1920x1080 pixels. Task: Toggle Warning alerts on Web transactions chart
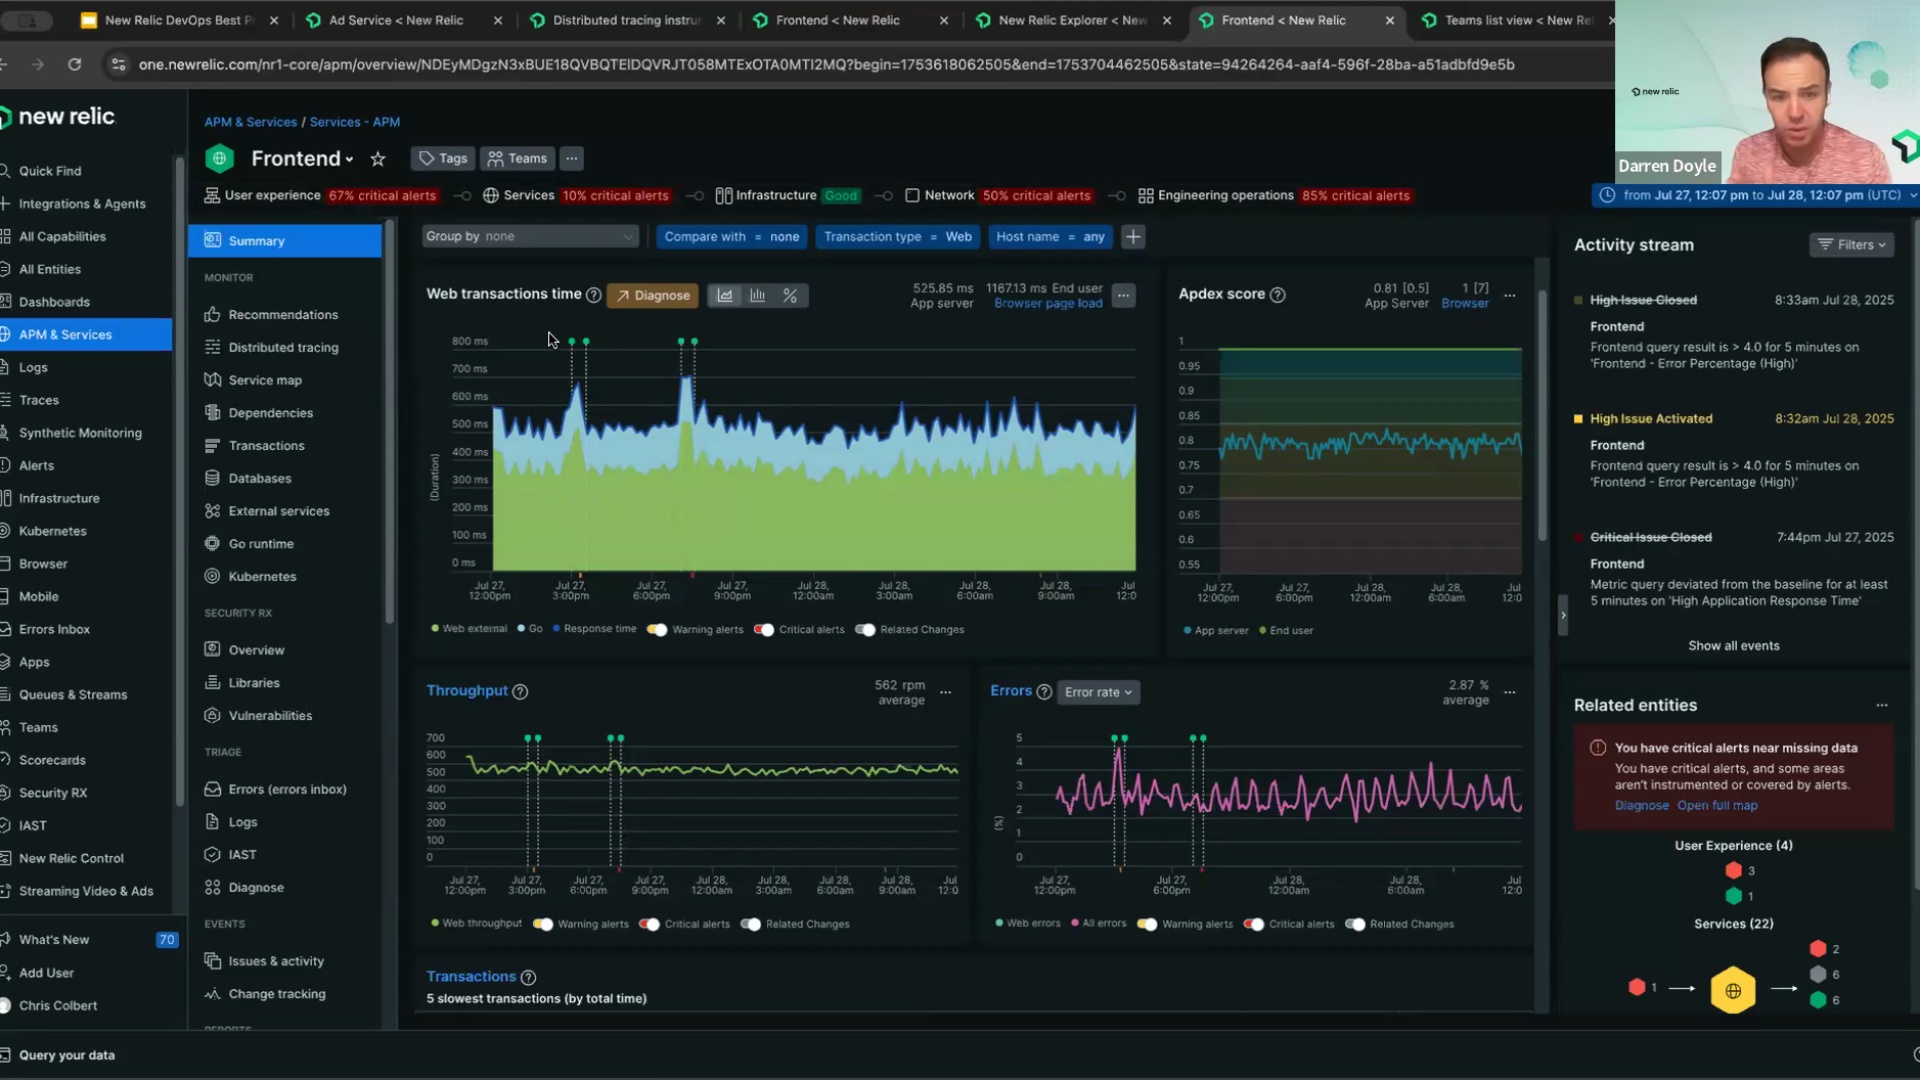[657, 630]
